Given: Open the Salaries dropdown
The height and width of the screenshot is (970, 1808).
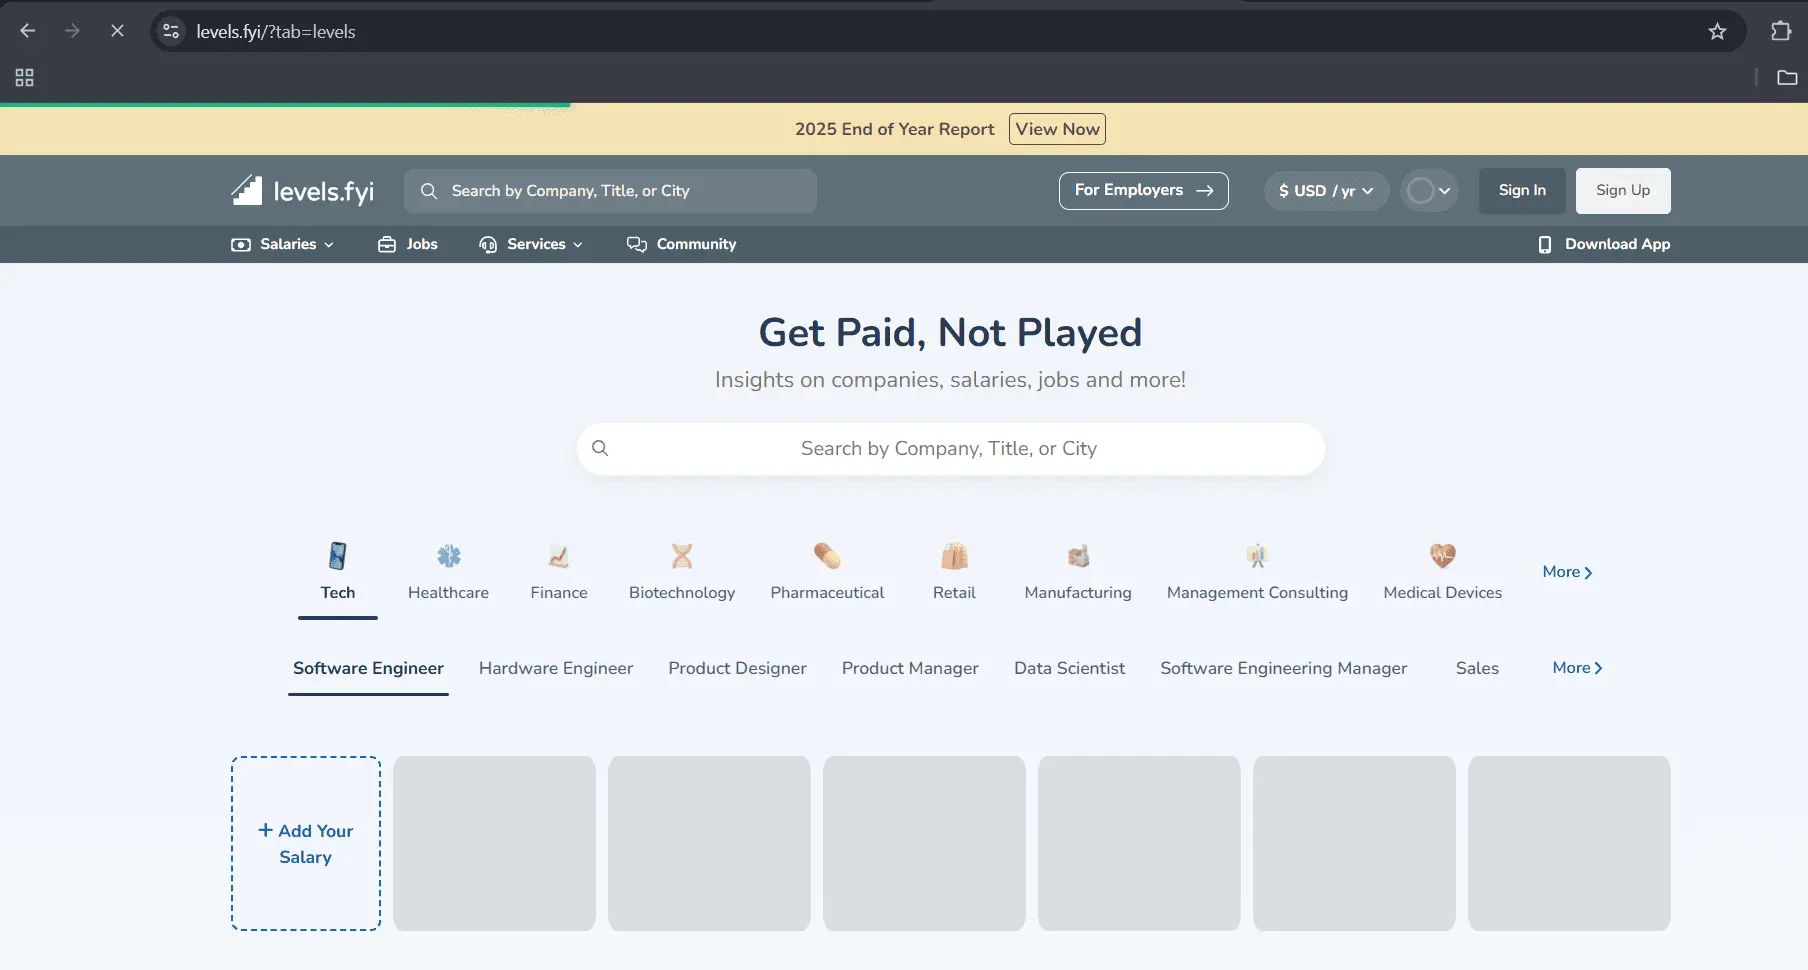Looking at the screenshot, I should click(281, 244).
